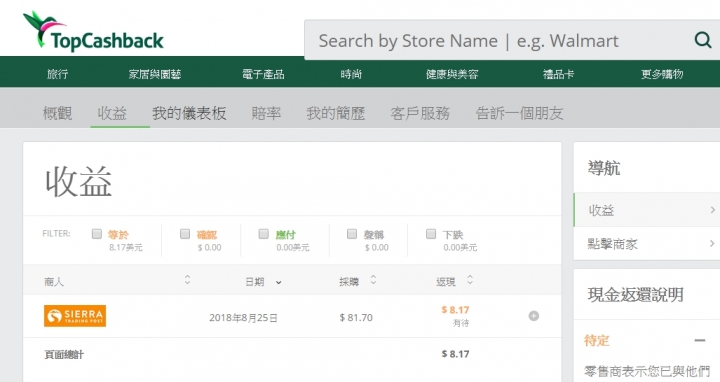Image resolution: width=720 pixels, height=382 pixels.
Task: Sort by 商人 column arrows
Action: (x=187, y=280)
